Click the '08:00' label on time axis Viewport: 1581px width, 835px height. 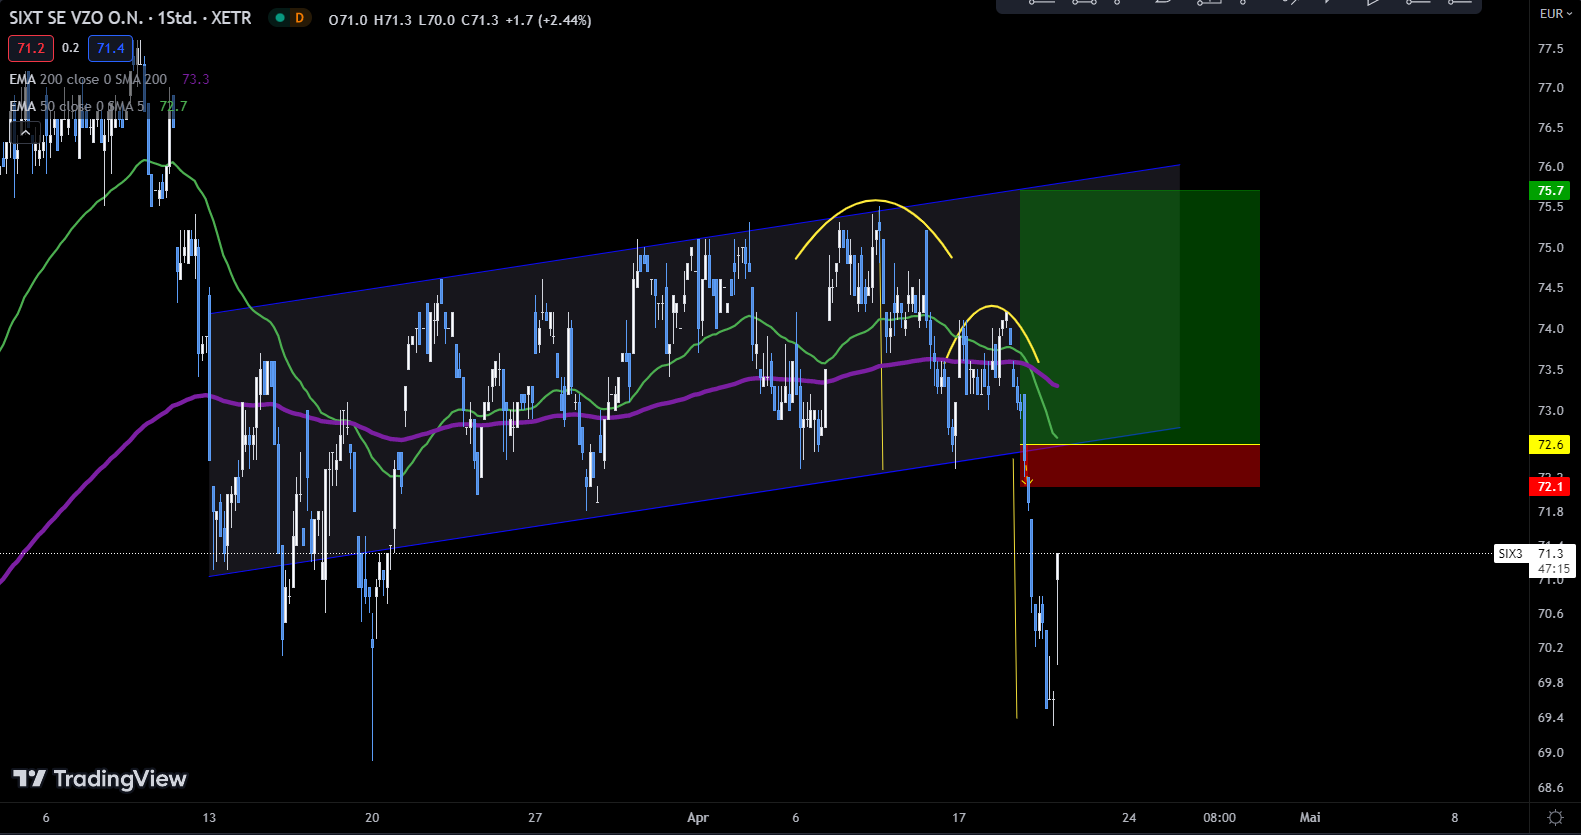click(x=1219, y=818)
